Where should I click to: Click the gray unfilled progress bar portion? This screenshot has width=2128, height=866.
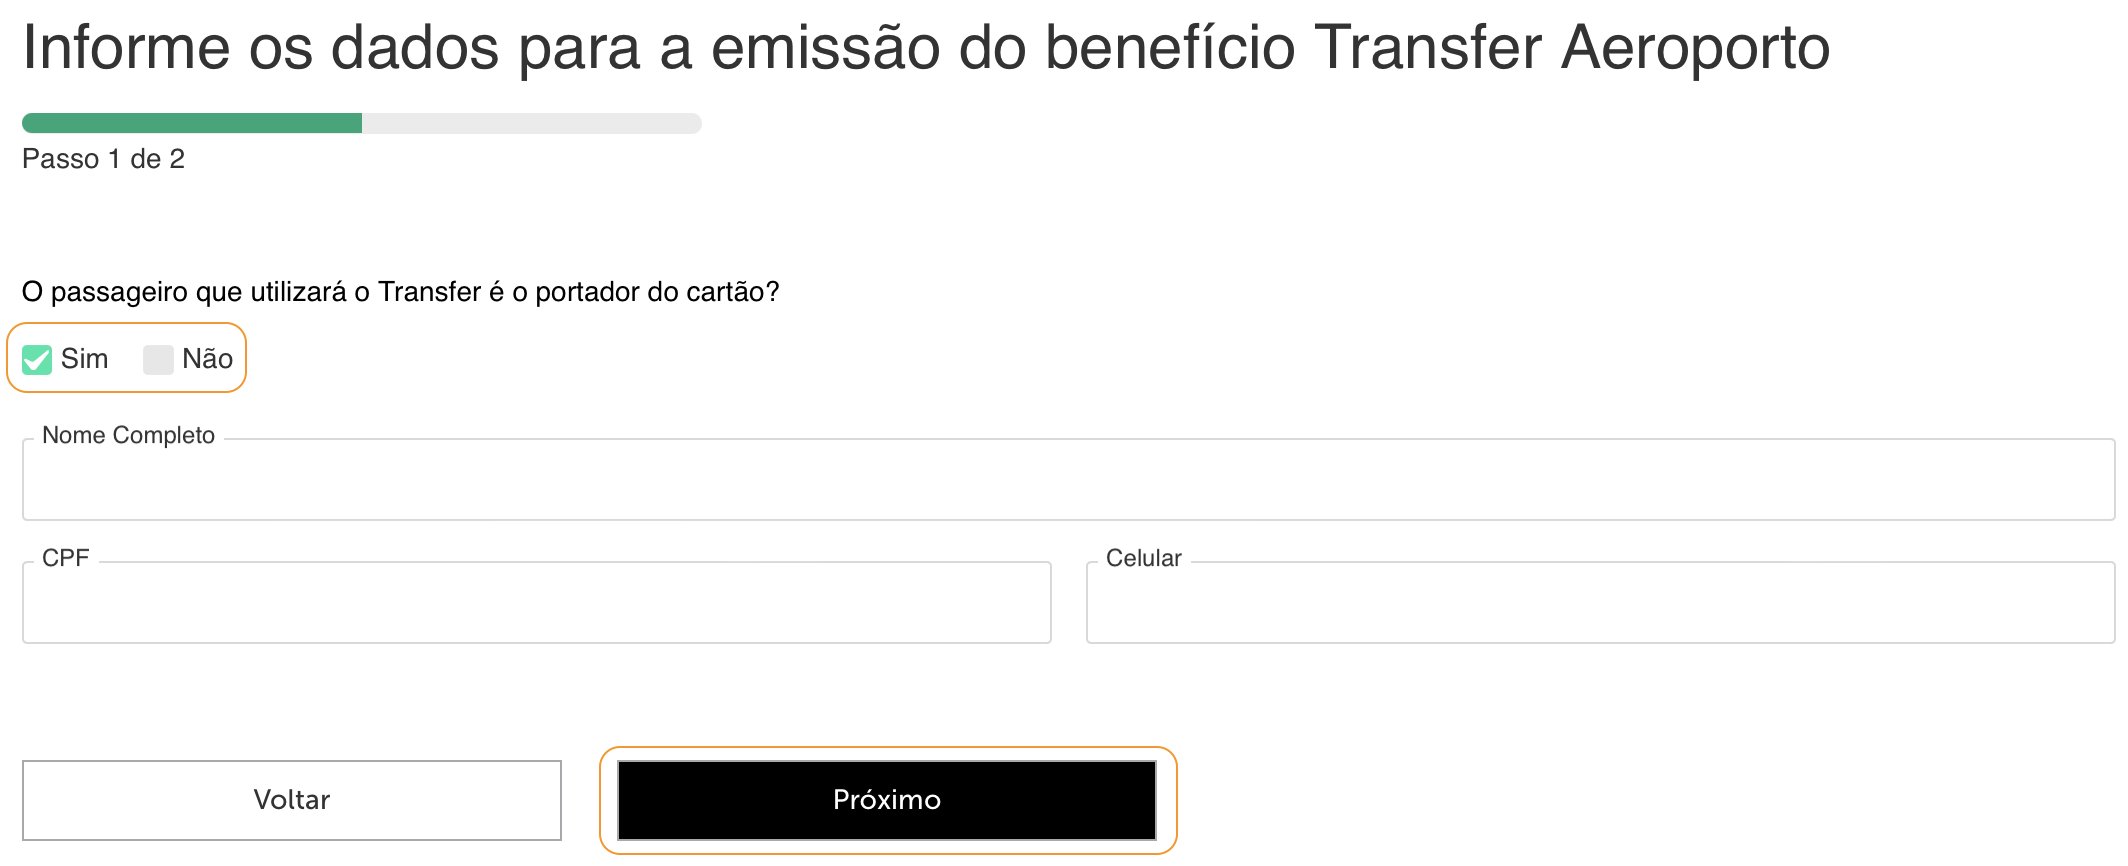(532, 123)
